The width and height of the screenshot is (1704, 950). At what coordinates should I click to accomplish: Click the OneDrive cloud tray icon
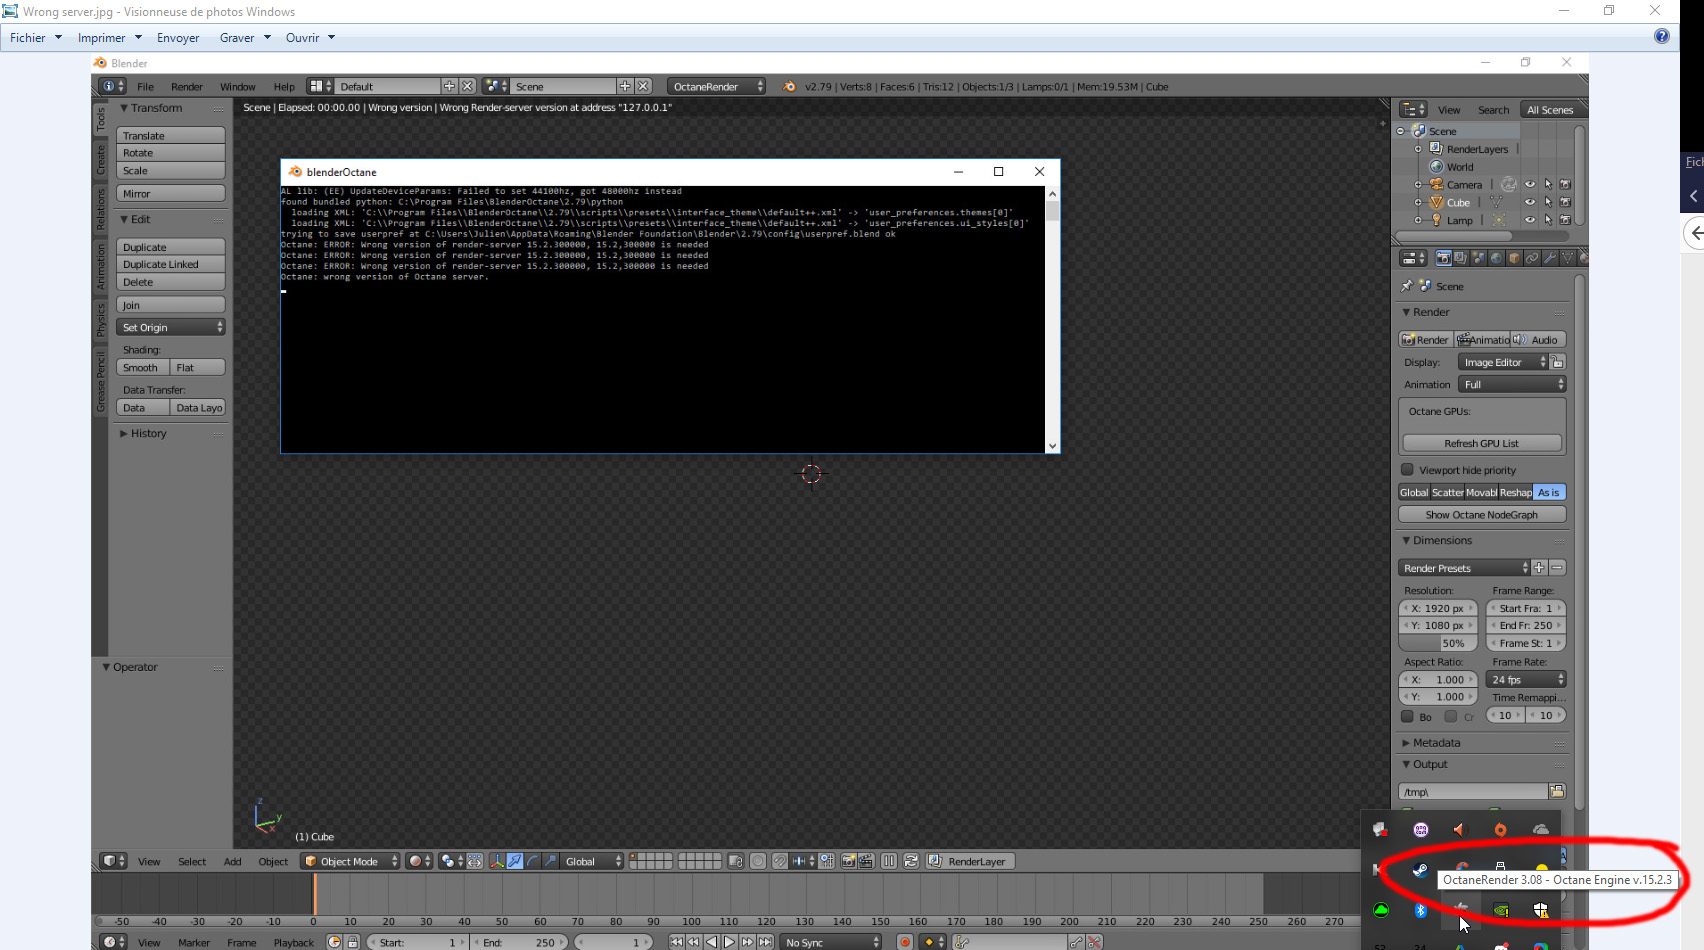[x=1541, y=830]
